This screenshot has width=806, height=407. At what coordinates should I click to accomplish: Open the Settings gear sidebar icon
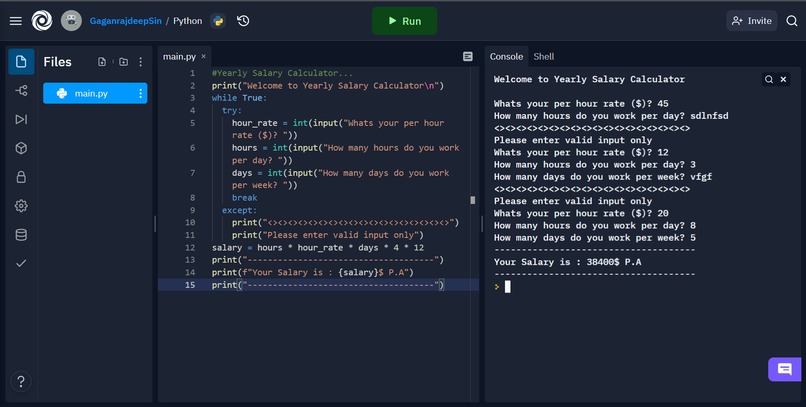[x=21, y=206]
